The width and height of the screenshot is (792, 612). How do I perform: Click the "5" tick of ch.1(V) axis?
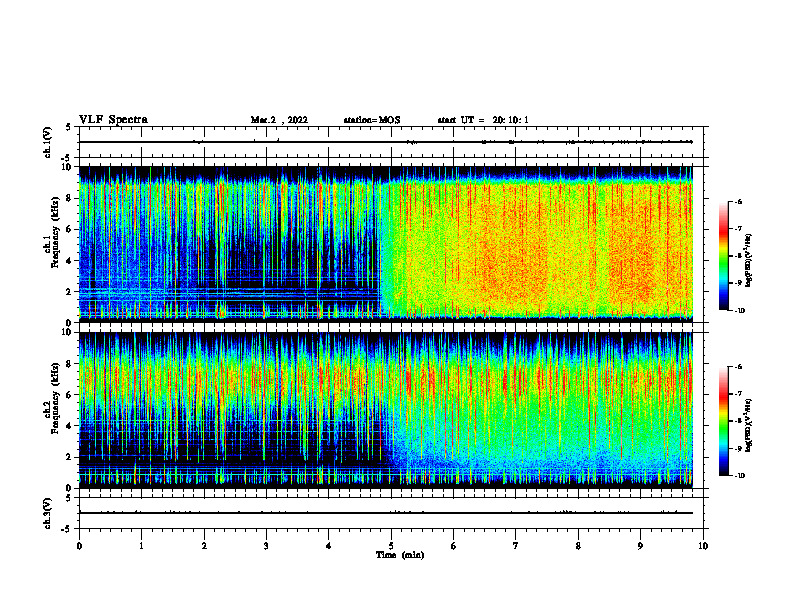pyautogui.click(x=69, y=128)
